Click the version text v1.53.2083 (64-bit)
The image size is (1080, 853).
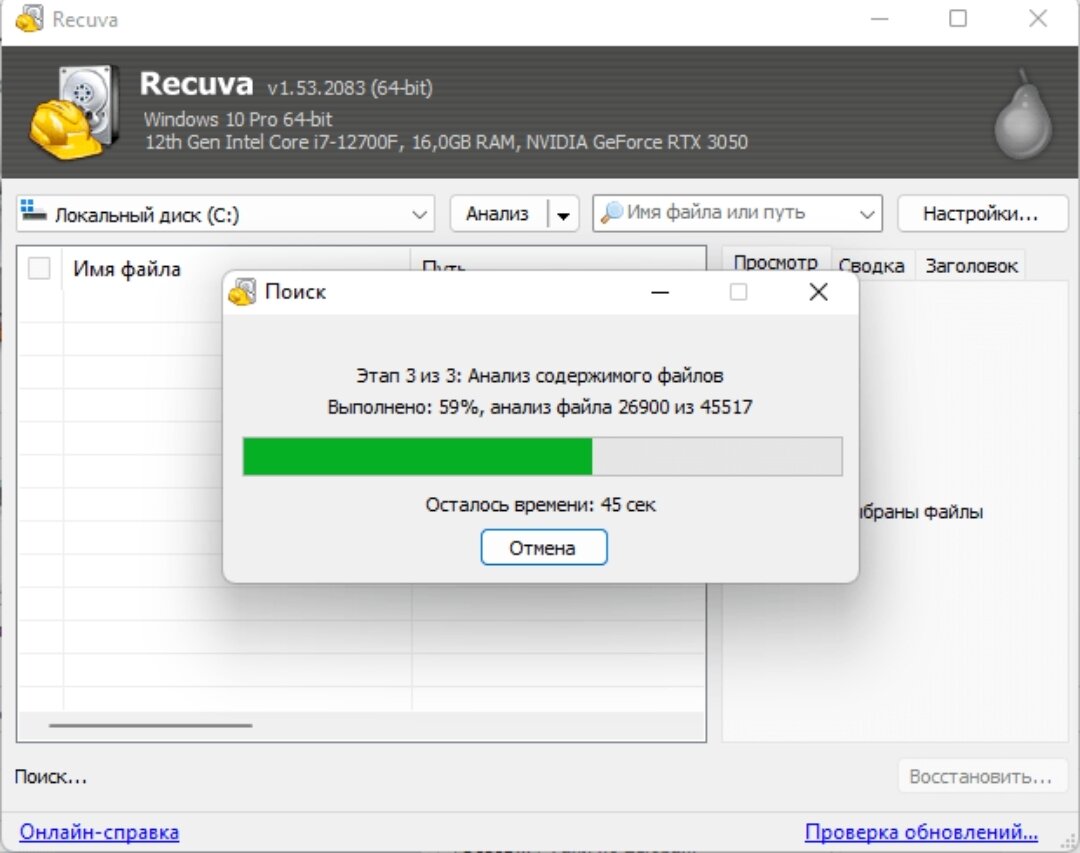pyautogui.click(x=350, y=88)
